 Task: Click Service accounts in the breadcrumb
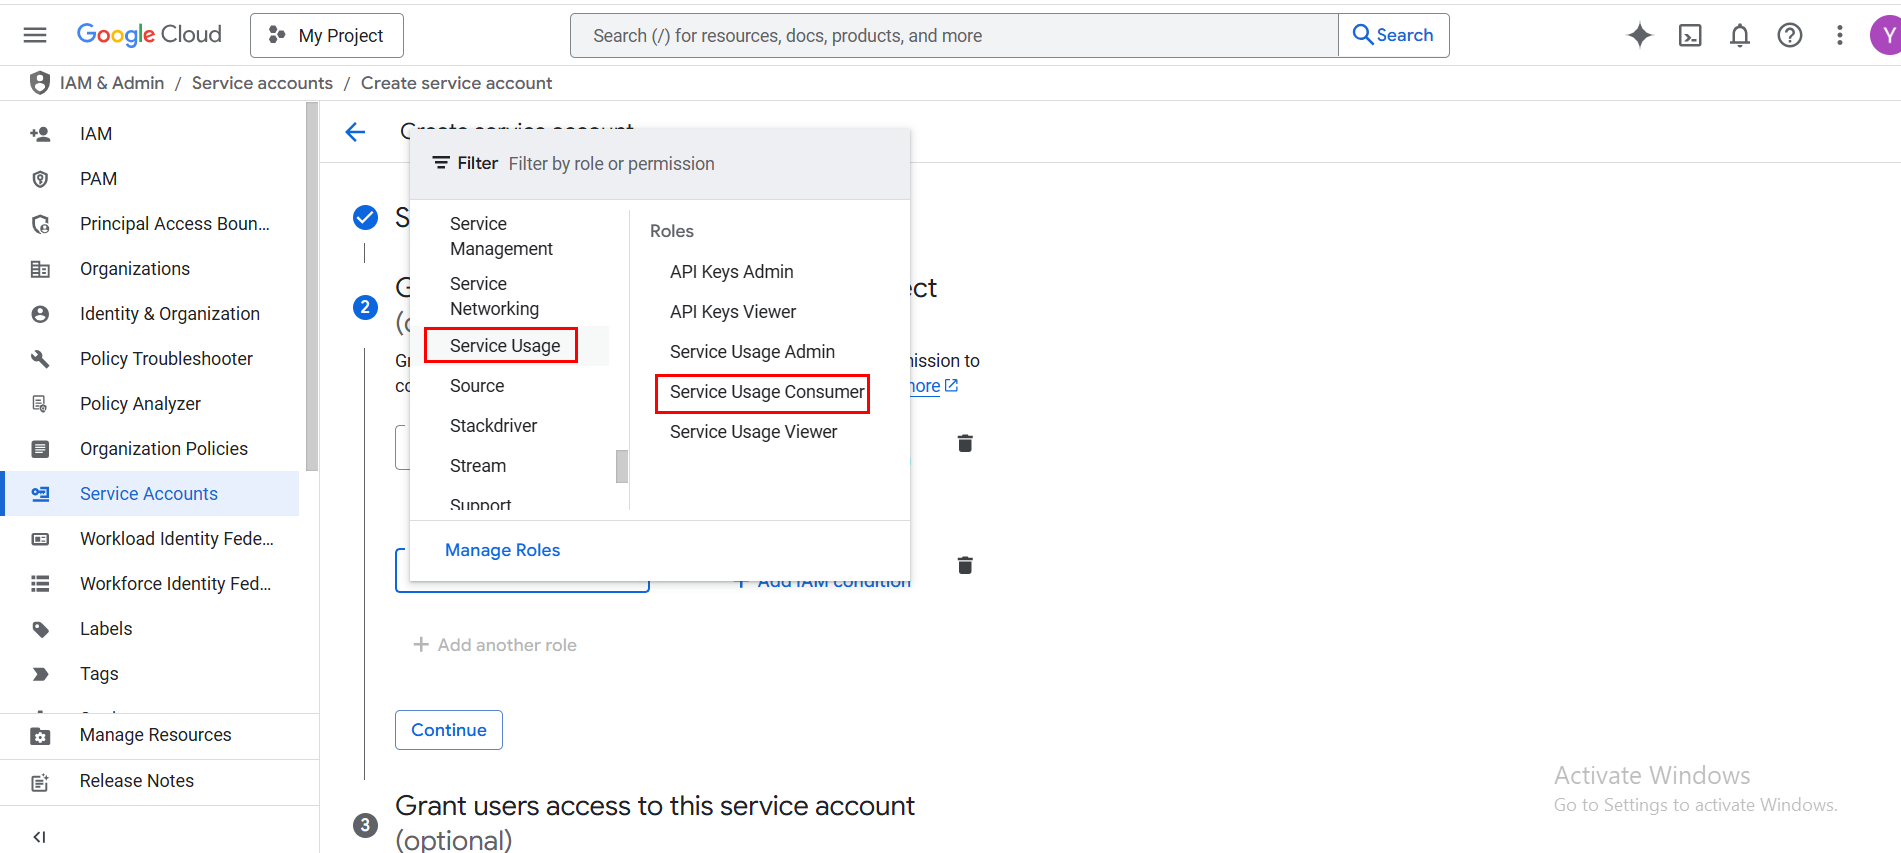(262, 83)
